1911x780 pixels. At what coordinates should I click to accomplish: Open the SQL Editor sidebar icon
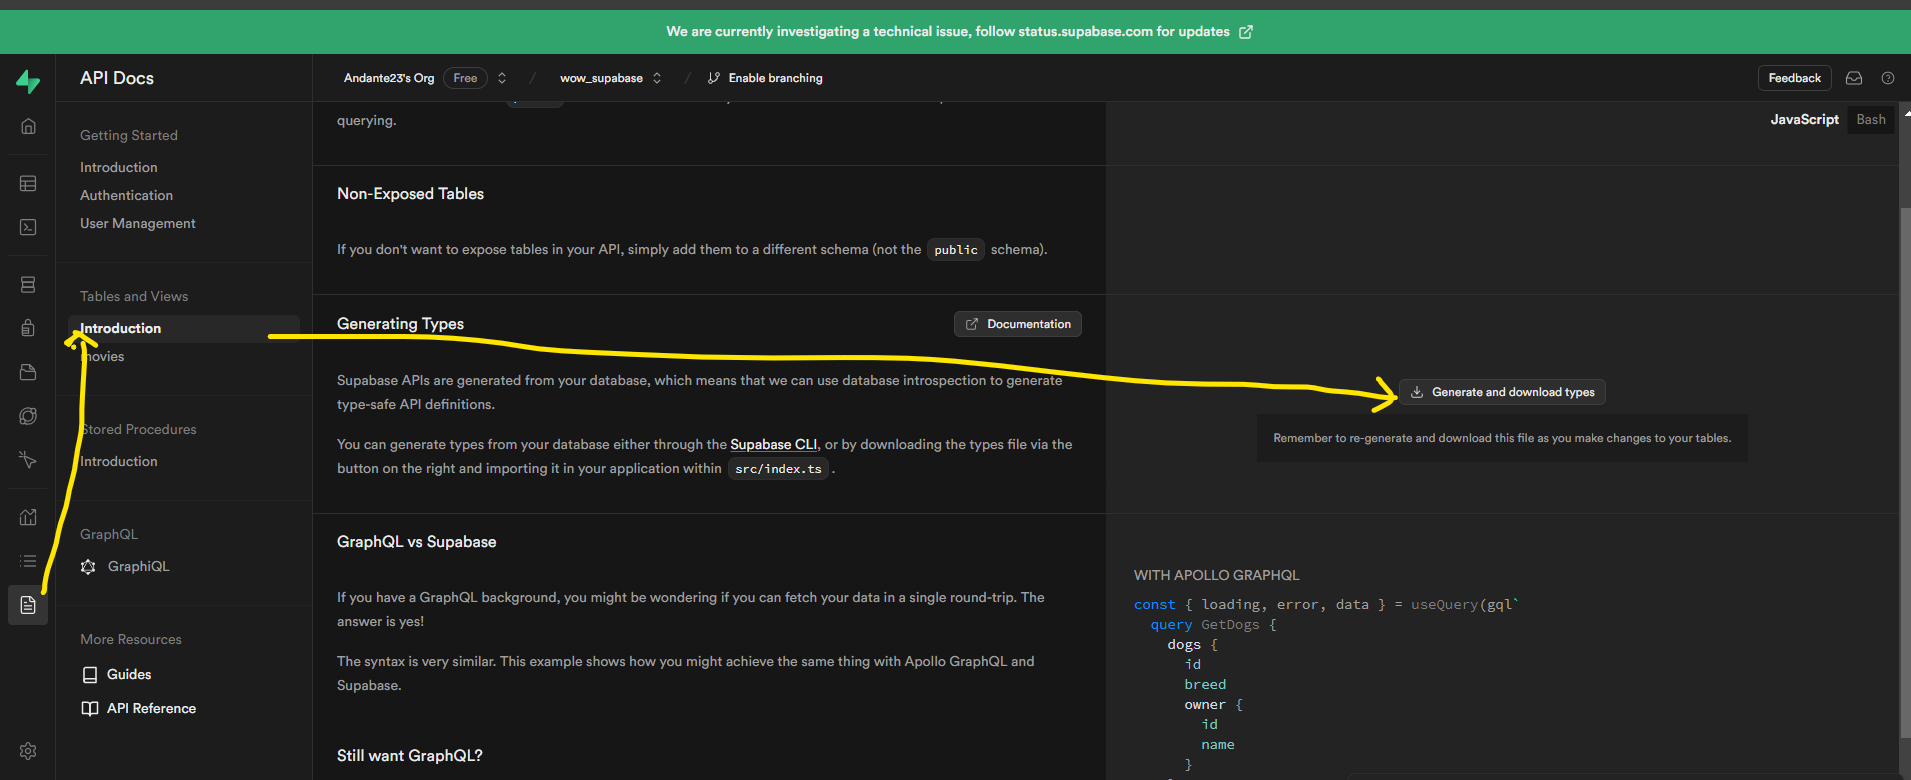click(x=28, y=227)
